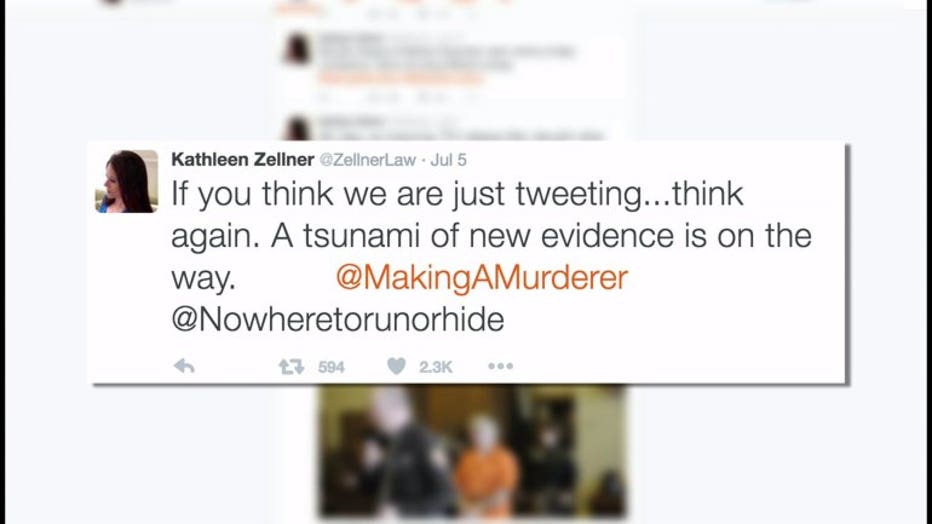This screenshot has width=932, height=524.
Task: Click the tweet text about a tsunami of evidence
Action: point(491,236)
